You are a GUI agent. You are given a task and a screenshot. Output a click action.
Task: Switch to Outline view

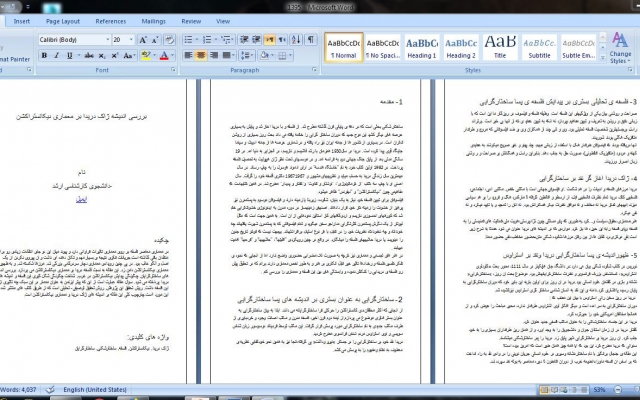tap(574, 390)
